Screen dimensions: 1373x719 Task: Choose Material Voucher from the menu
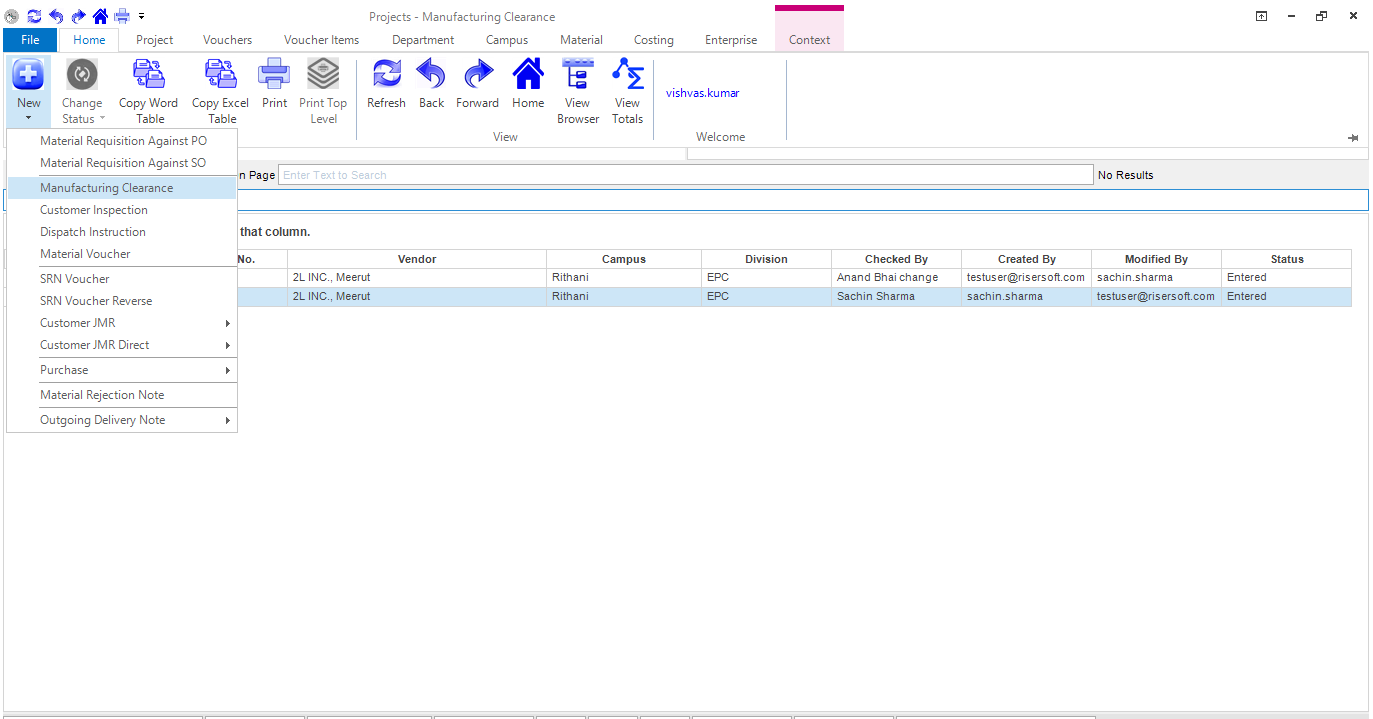(x=122, y=254)
